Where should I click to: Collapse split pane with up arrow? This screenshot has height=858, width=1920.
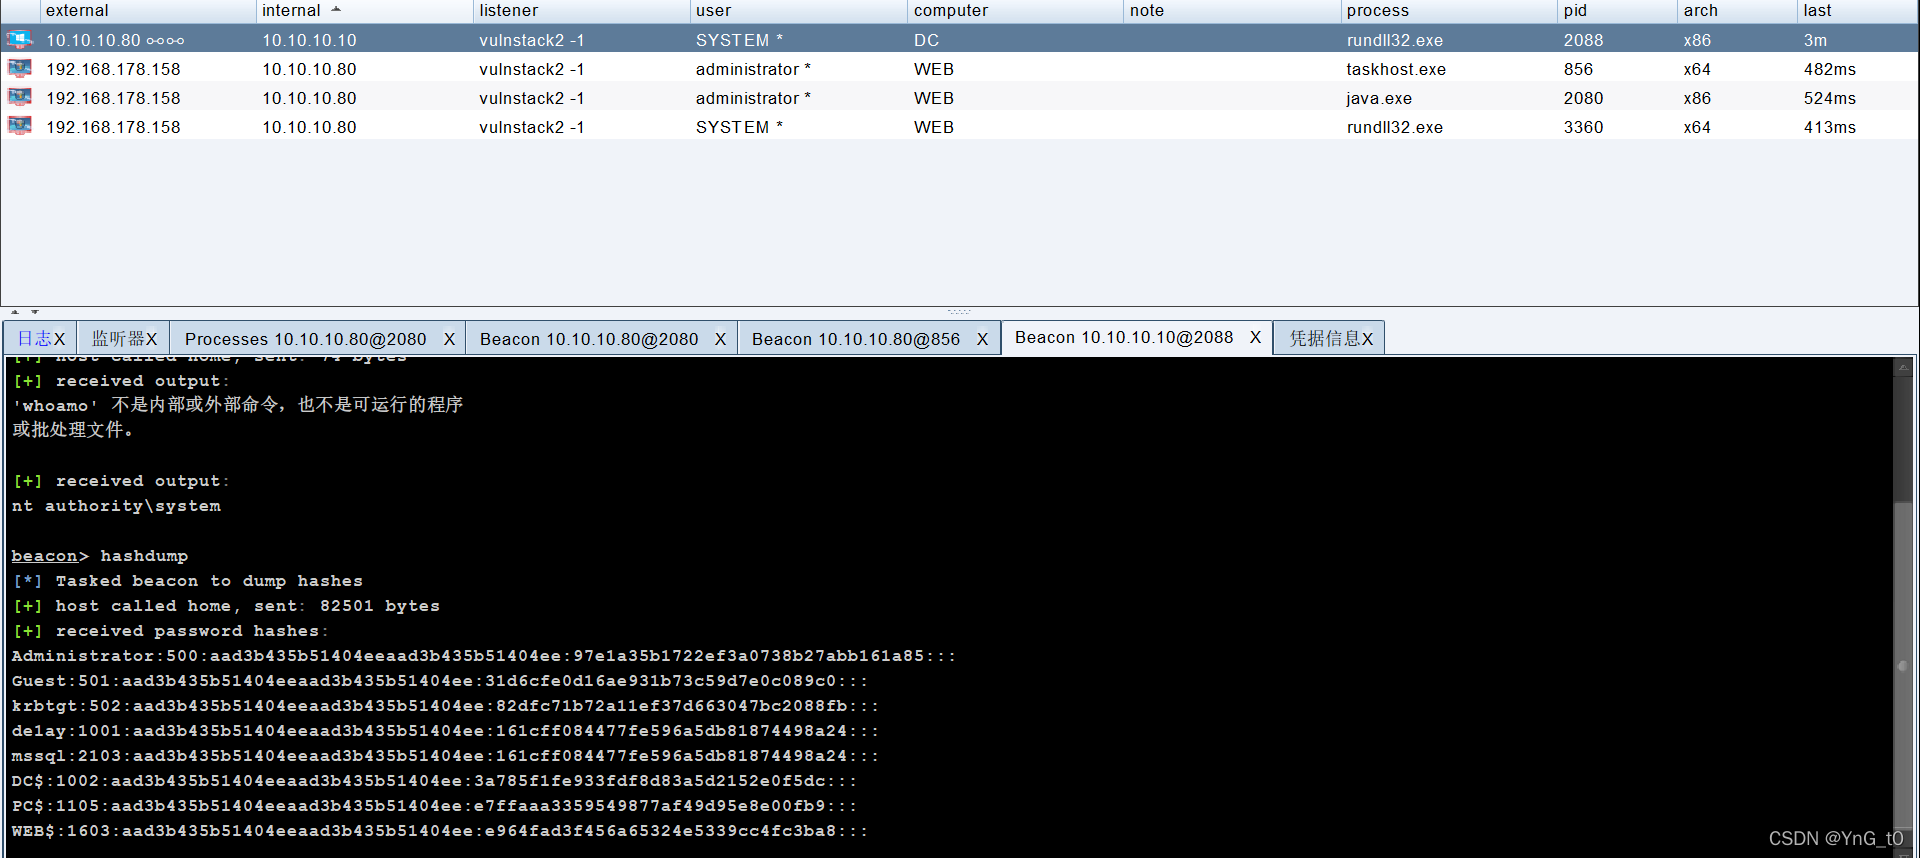[x=15, y=312]
